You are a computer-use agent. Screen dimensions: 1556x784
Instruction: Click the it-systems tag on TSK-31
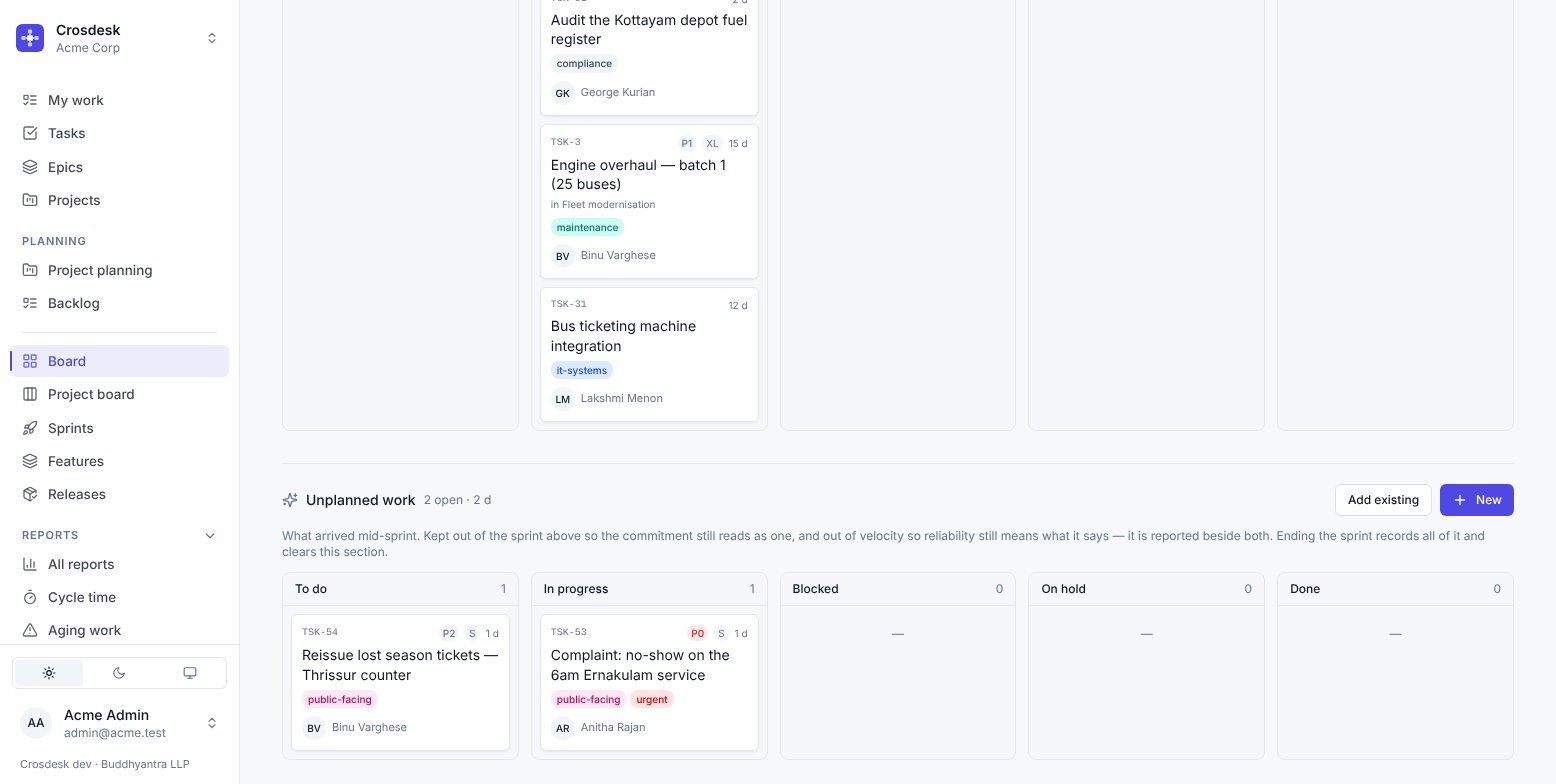[582, 371]
